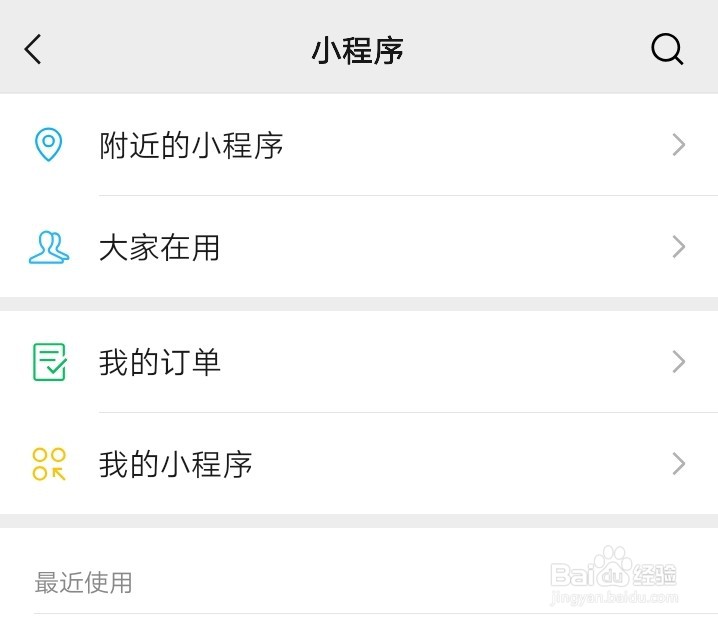Image resolution: width=718 pixels, height=622 pixels.
Task: Click the jingyan.baidu.com watermark URL
Action: tap(616, 598)
